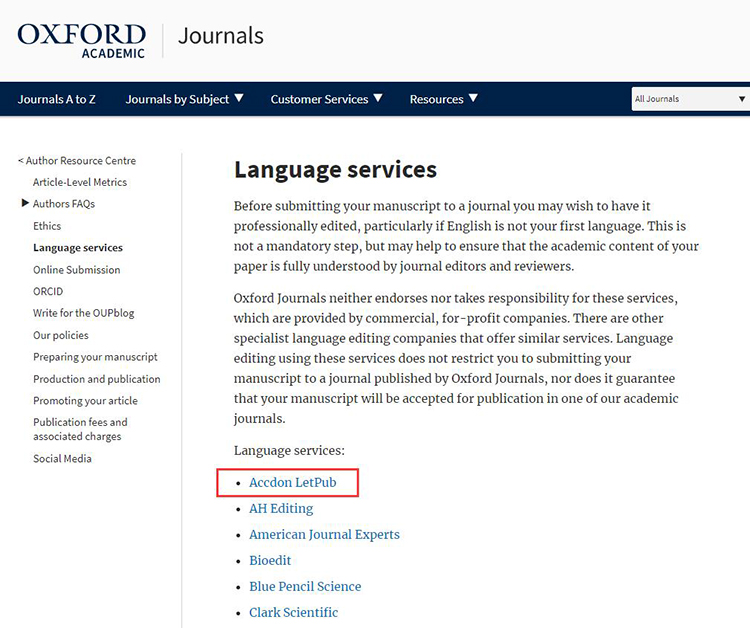Open Publication fees and associated charges
750x628 pixels.
pyautogui.click(x=80, y=429)
